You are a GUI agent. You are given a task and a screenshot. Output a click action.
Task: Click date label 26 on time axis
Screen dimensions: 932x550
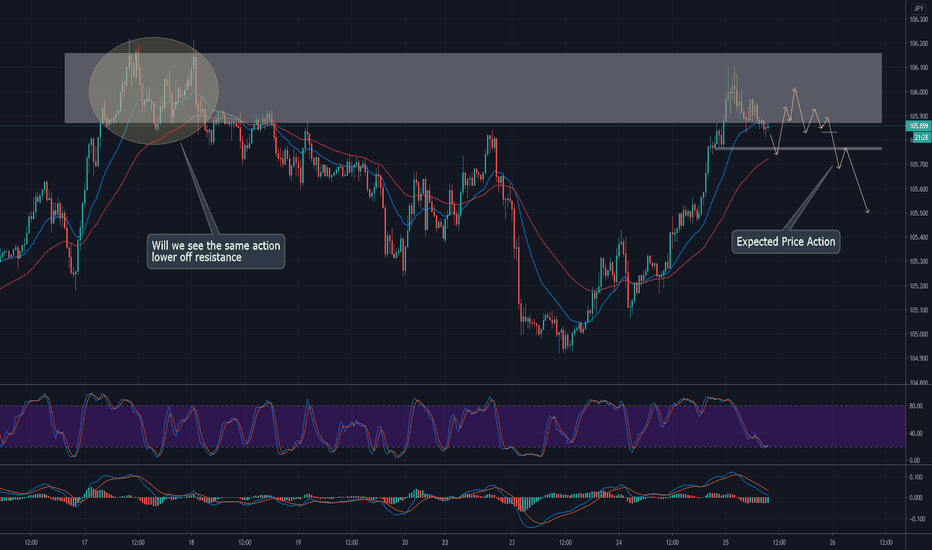(x=833, y=542)
